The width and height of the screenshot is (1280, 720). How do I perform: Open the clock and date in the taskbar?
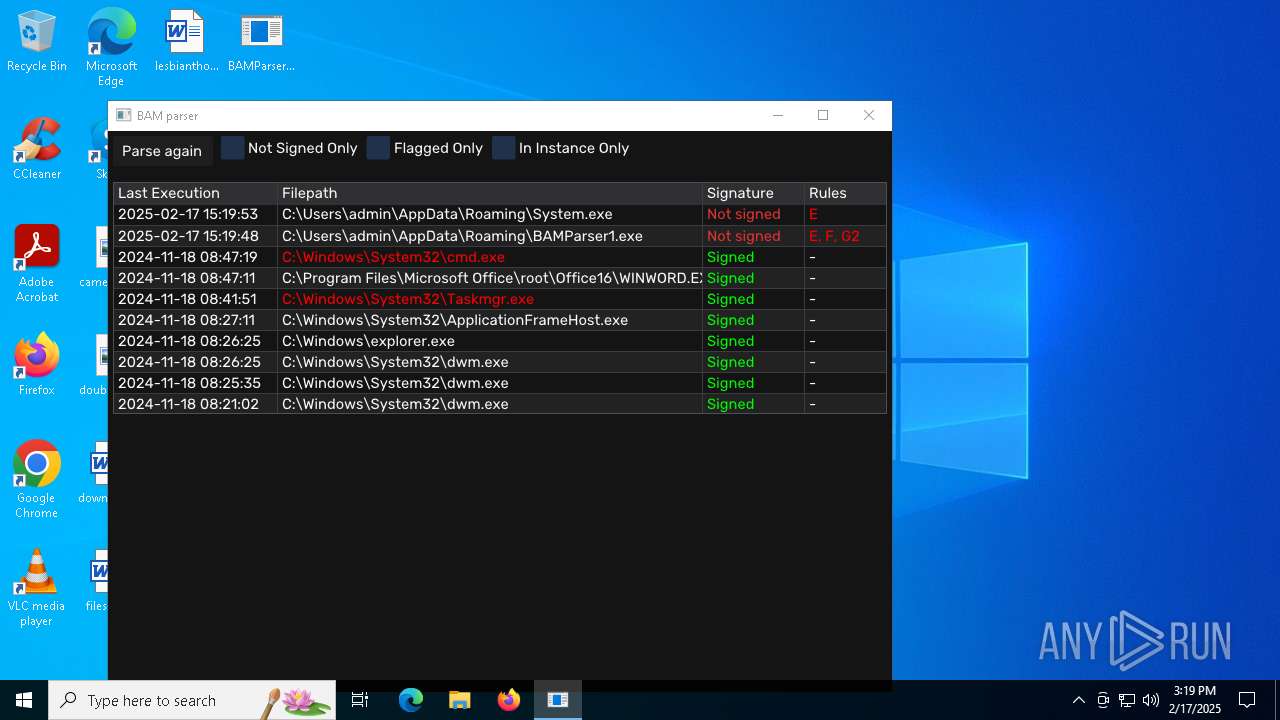tap(1194, 700)
